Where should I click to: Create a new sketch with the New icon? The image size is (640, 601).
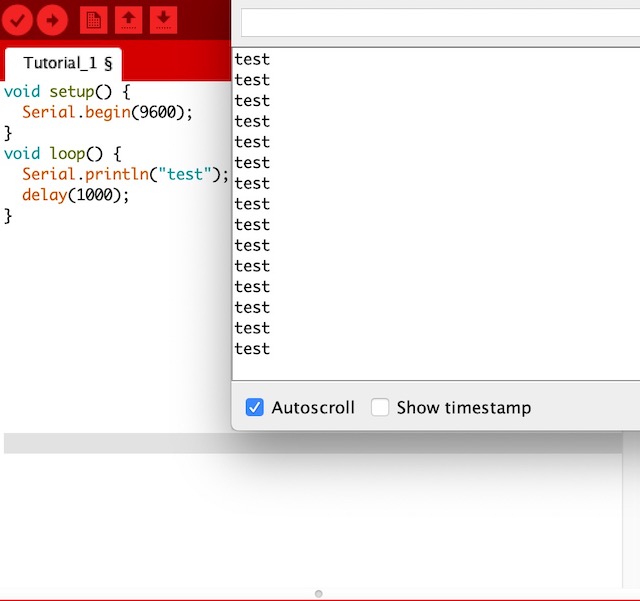[93, 20]
